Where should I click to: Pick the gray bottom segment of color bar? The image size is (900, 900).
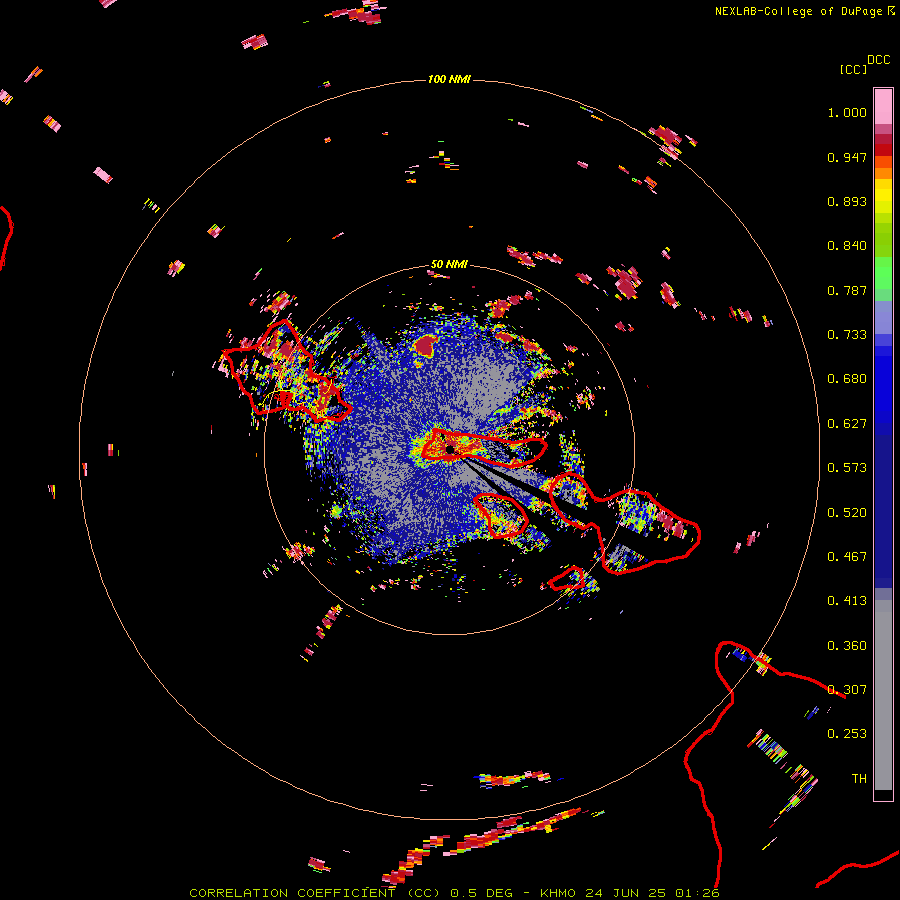pyautogui.click(x=883, y=695)
